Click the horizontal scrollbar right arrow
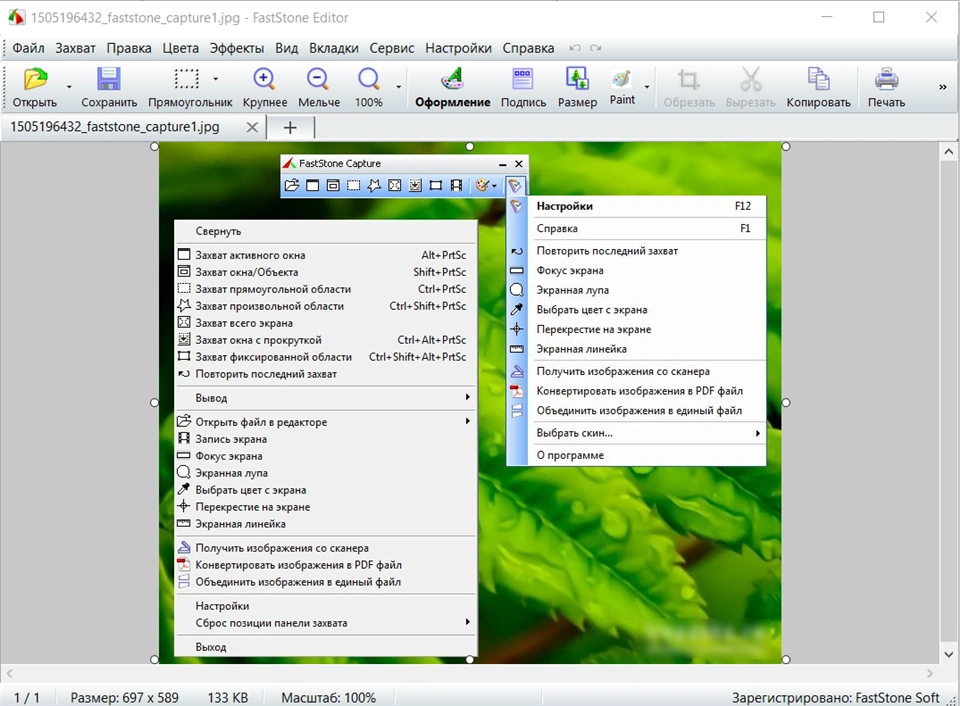Viewport: 960px width, 706px height. click(930, 674)
